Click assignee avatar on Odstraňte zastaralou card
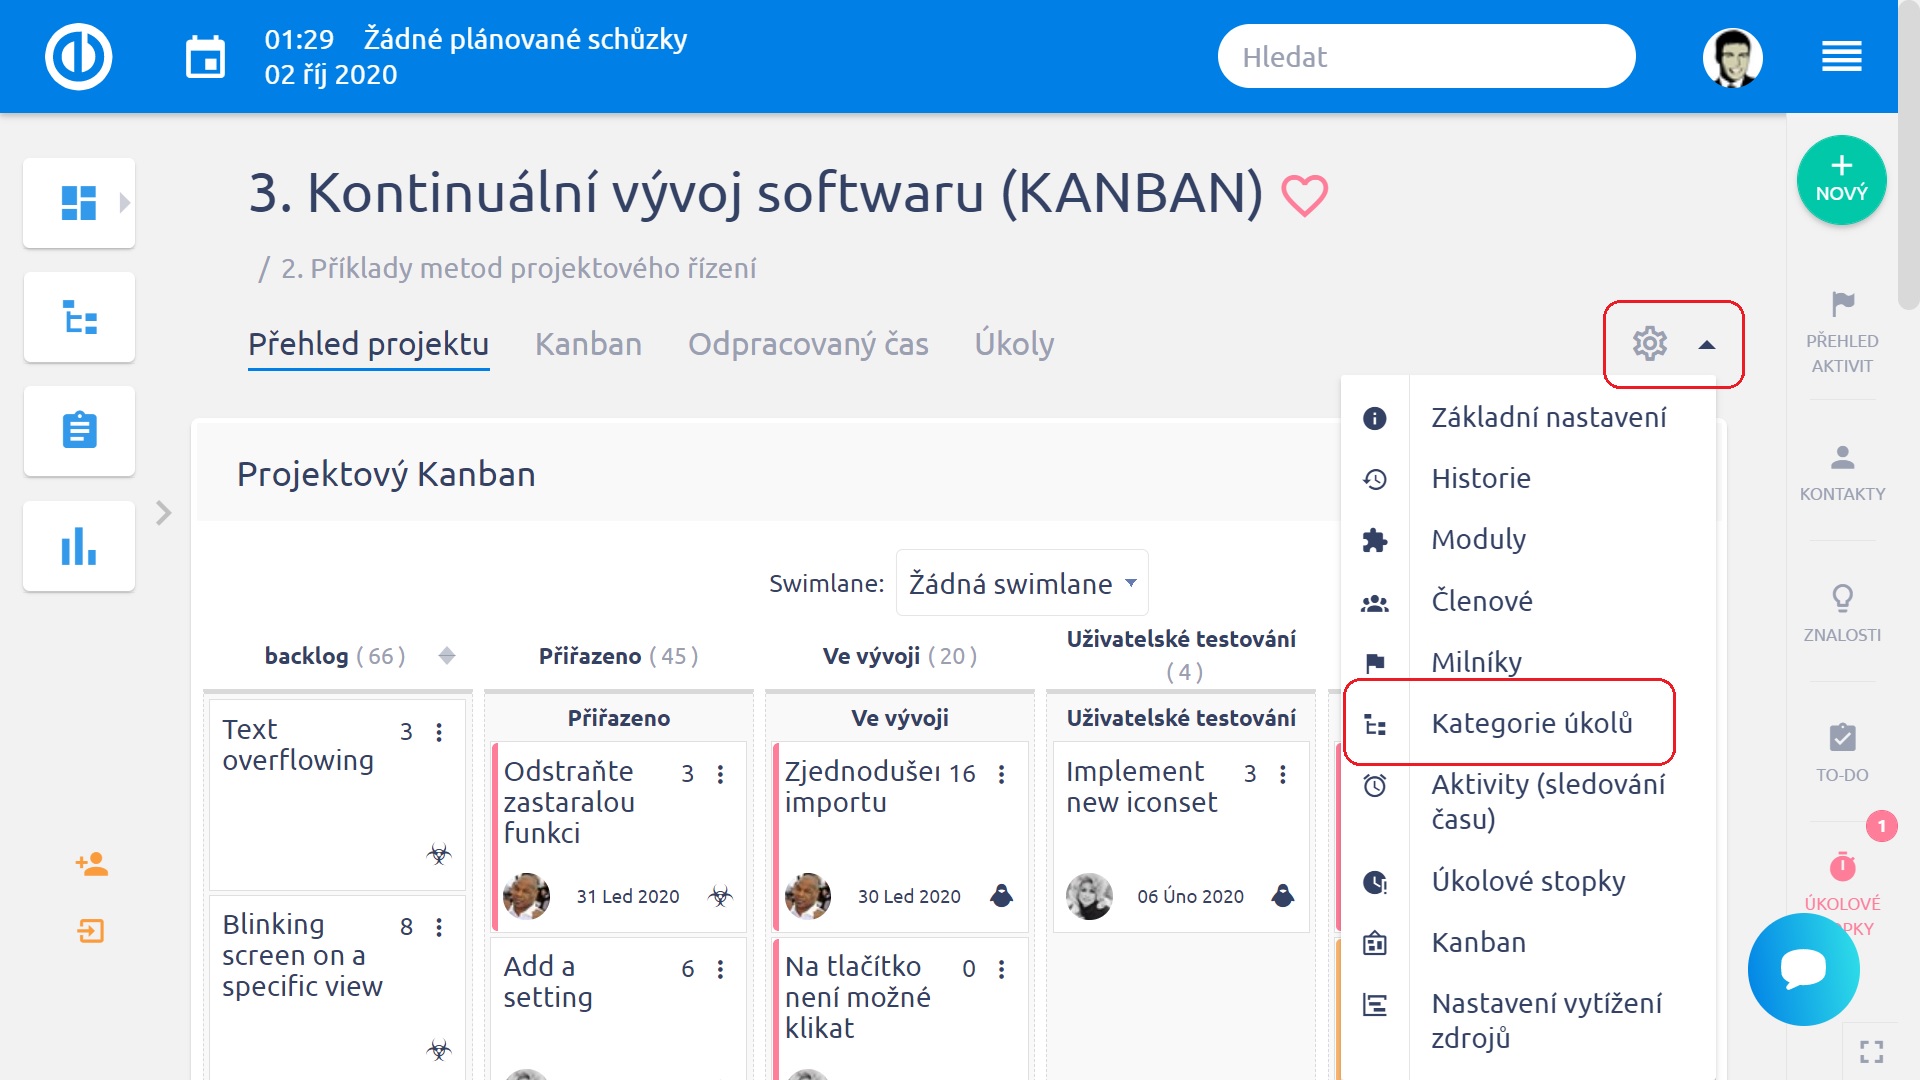The height and width of the screenshot is (1080, 1920). pos(527,896)
